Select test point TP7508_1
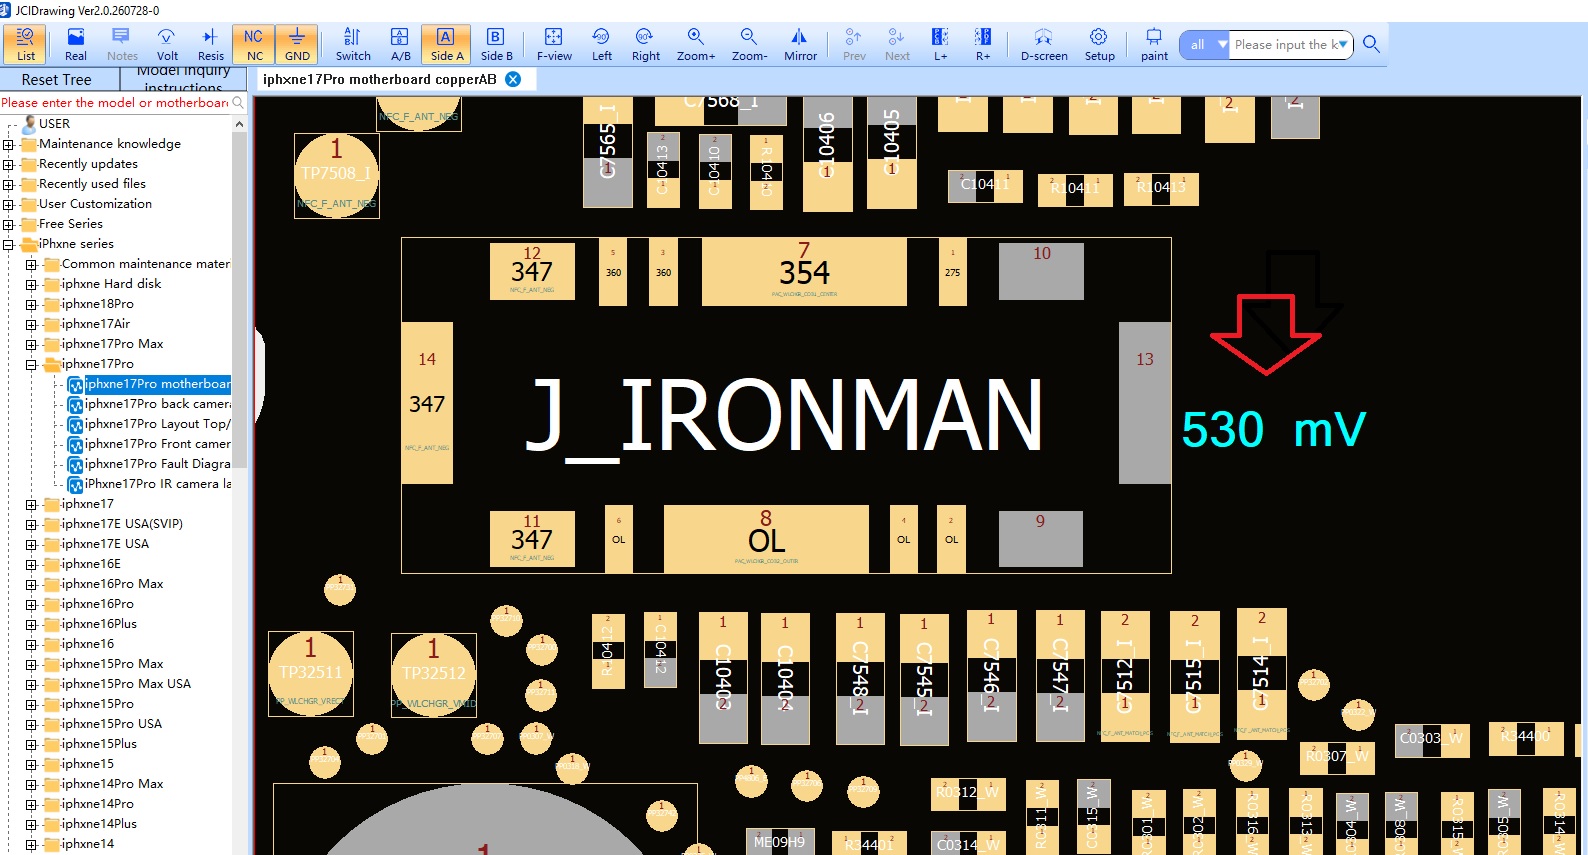This screenshot has height=855, width=1588. point(336,174)
